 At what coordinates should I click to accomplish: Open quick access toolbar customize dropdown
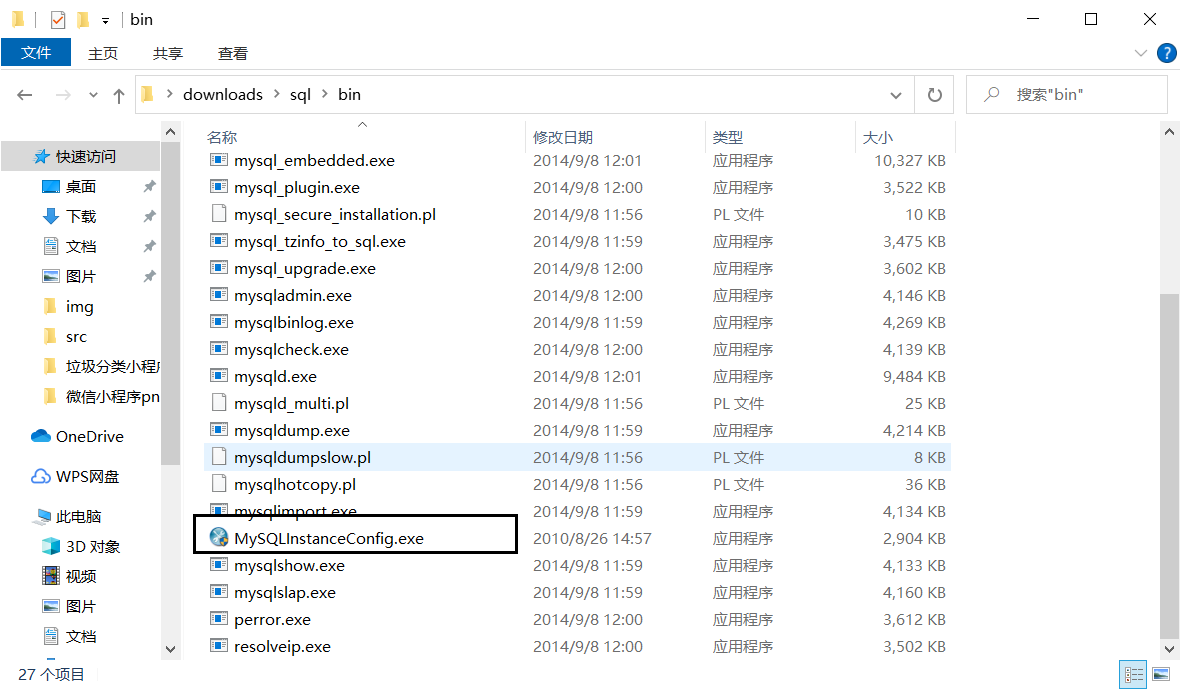pos(105,20)
